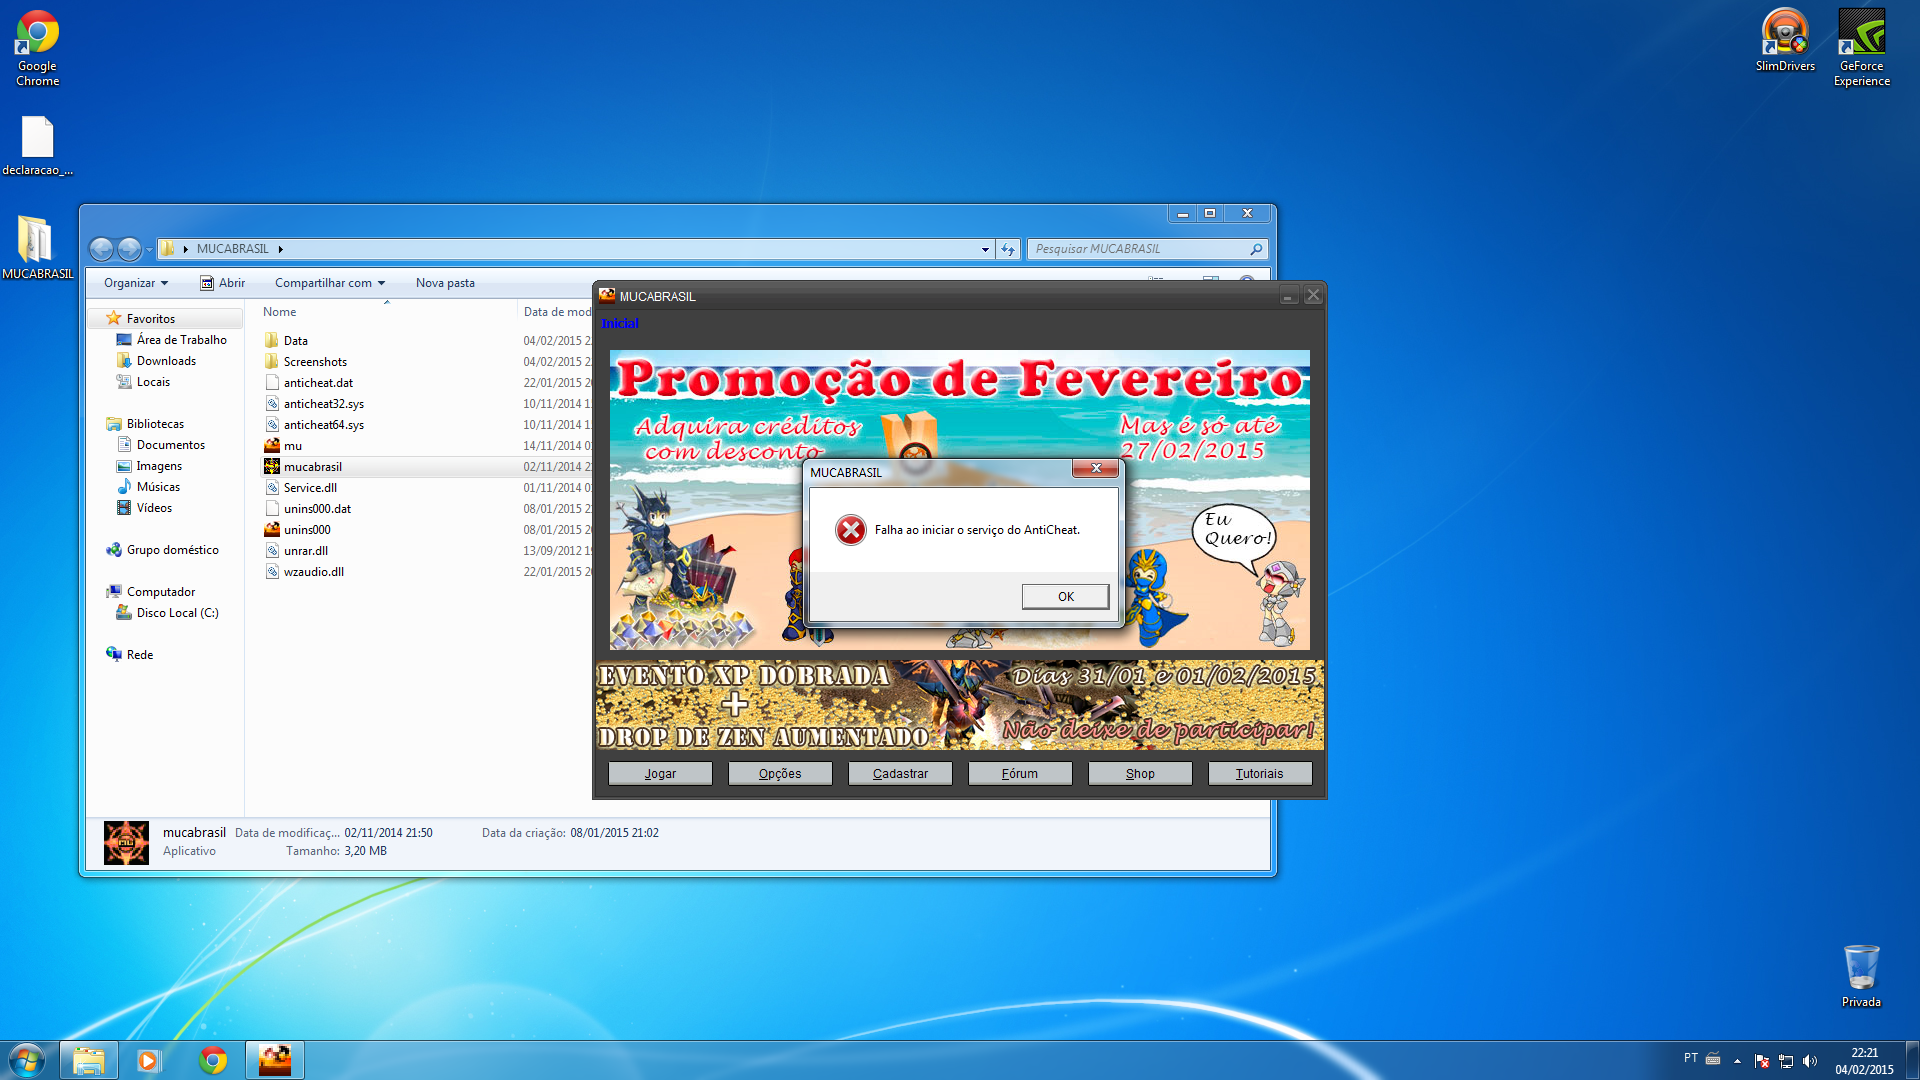Click Nova pasta in Explorer toolbar
This screenshot has width=1920, height=1080.
click(445, 283)
